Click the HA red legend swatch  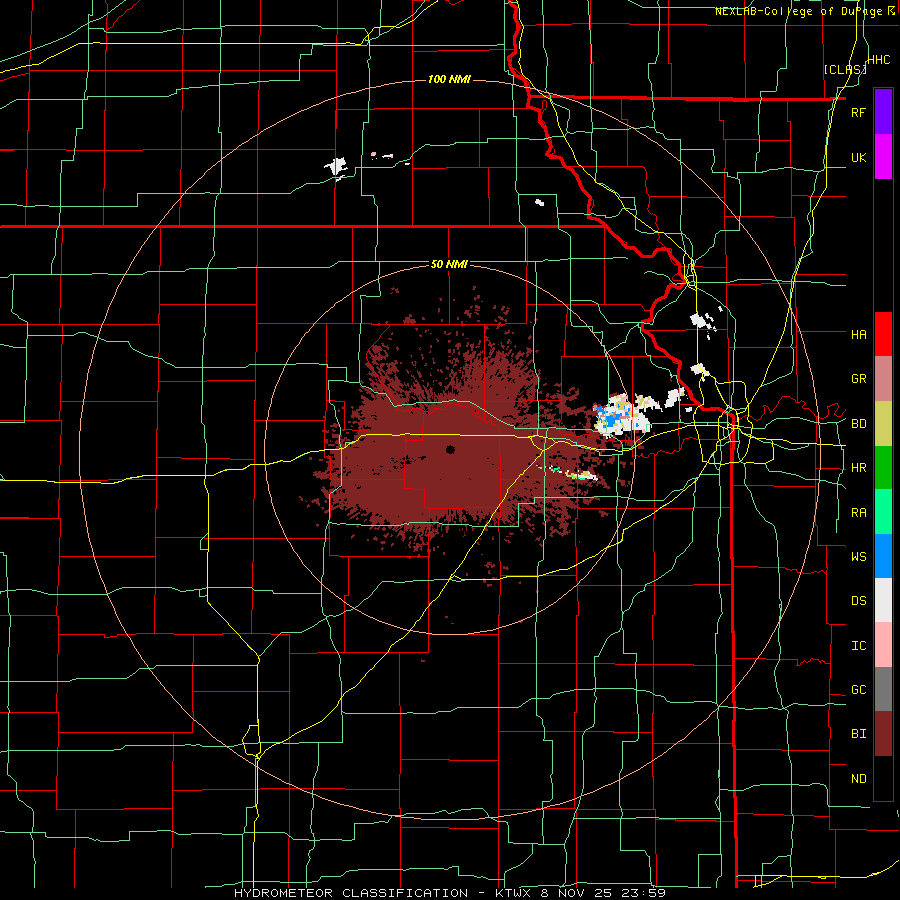tap(883, 334)
